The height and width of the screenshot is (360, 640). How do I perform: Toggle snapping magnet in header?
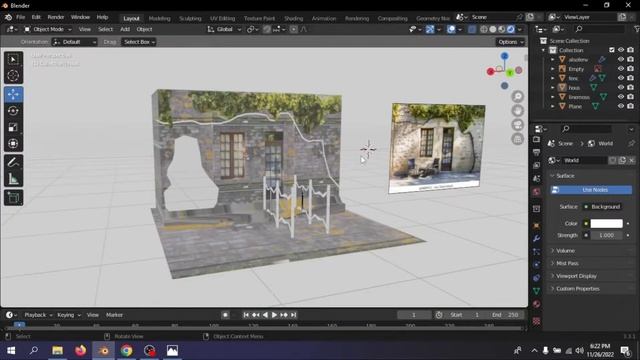click(267, 29)
